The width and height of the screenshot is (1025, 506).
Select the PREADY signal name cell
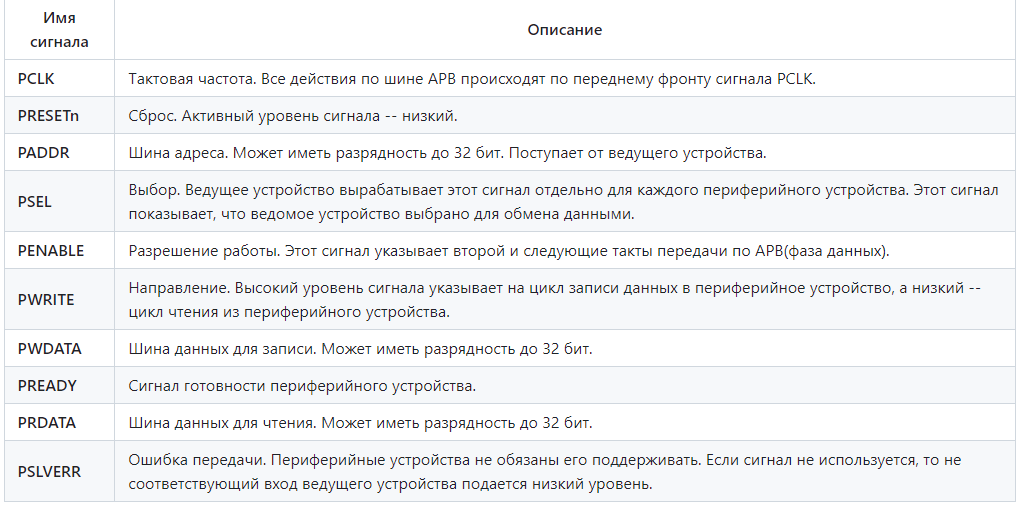(x=47, y=386)
